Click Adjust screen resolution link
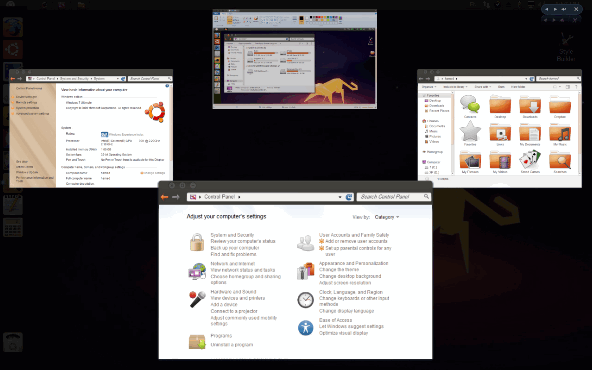 (345, 283)
